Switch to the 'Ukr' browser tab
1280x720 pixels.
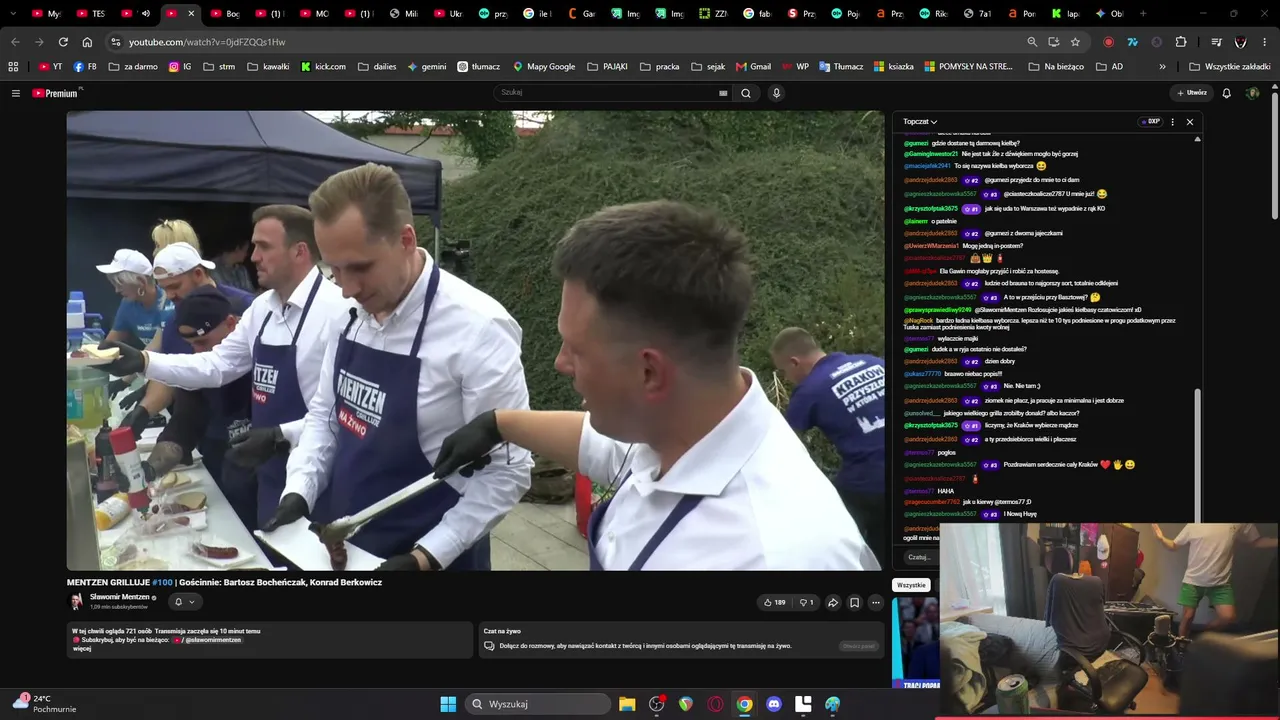tap(448, 14)
